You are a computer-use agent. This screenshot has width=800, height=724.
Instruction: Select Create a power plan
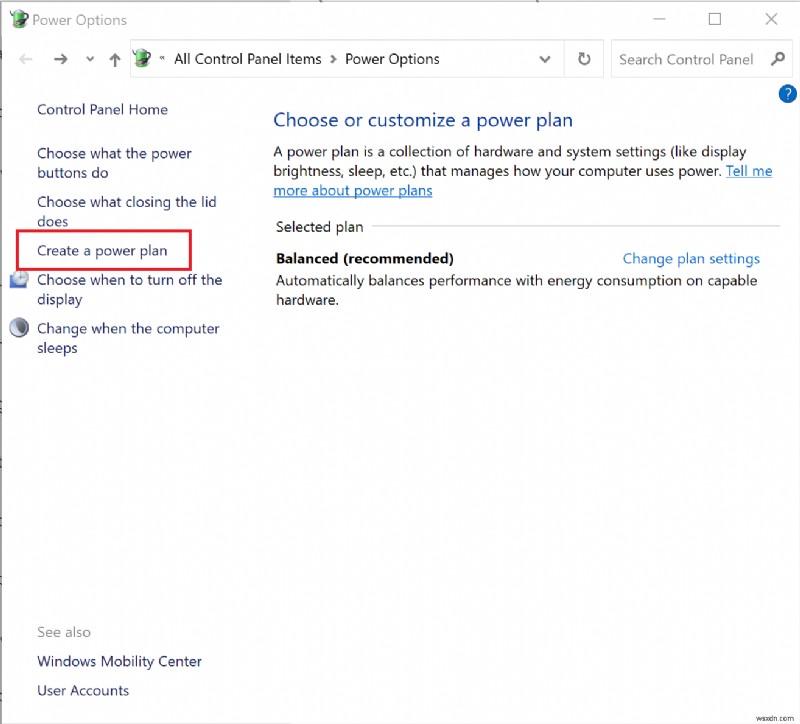102,250
